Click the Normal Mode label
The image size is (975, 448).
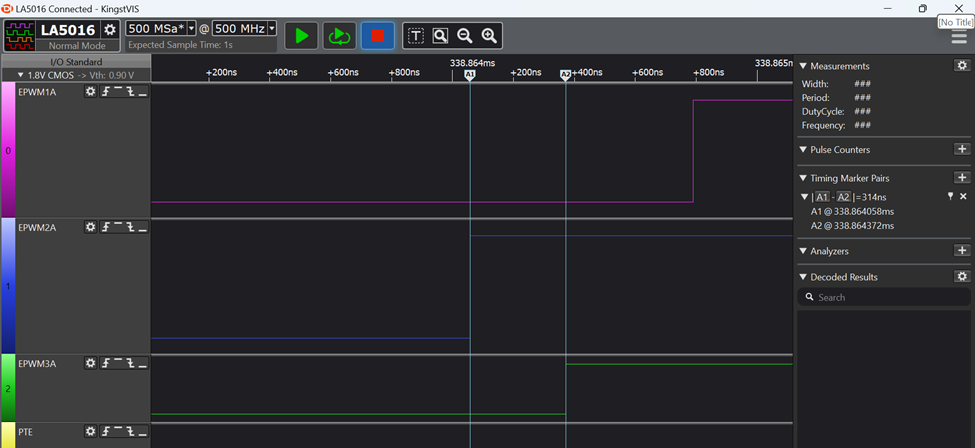[77, 45]
